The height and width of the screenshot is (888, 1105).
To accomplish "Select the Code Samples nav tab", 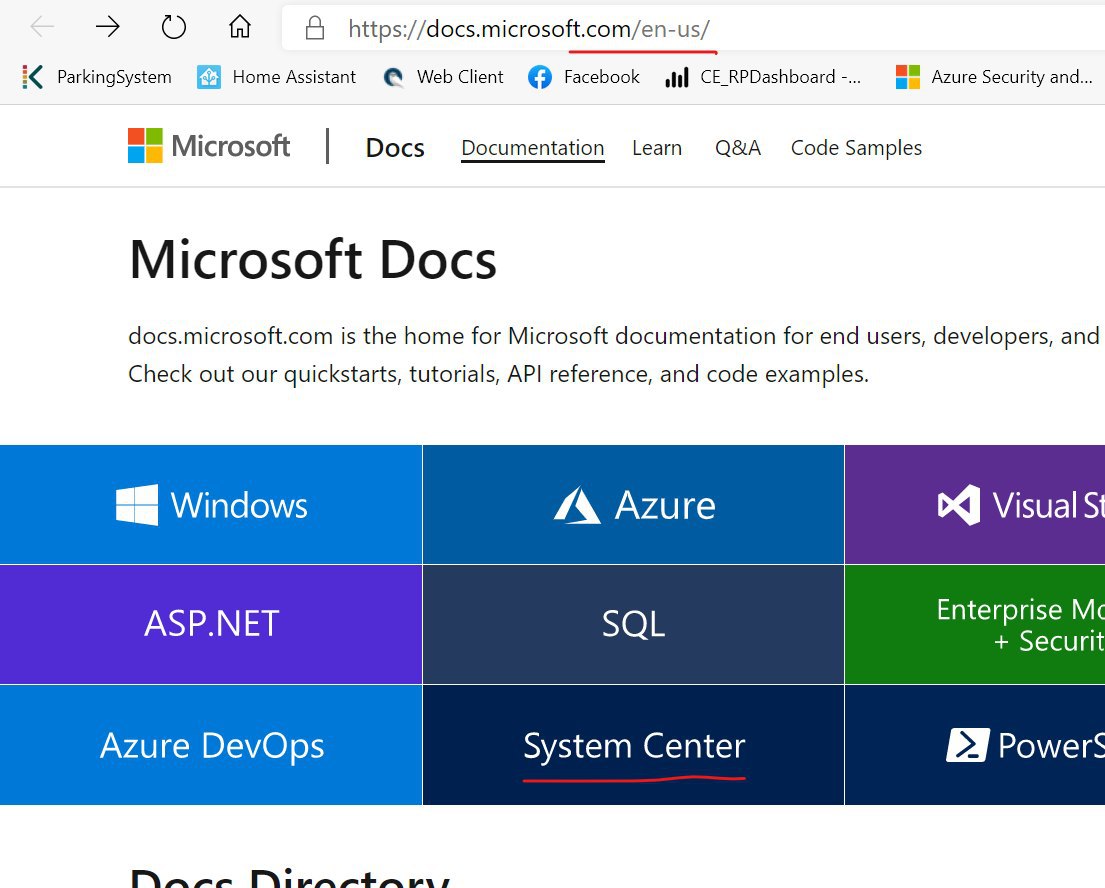I will [856, 148].
